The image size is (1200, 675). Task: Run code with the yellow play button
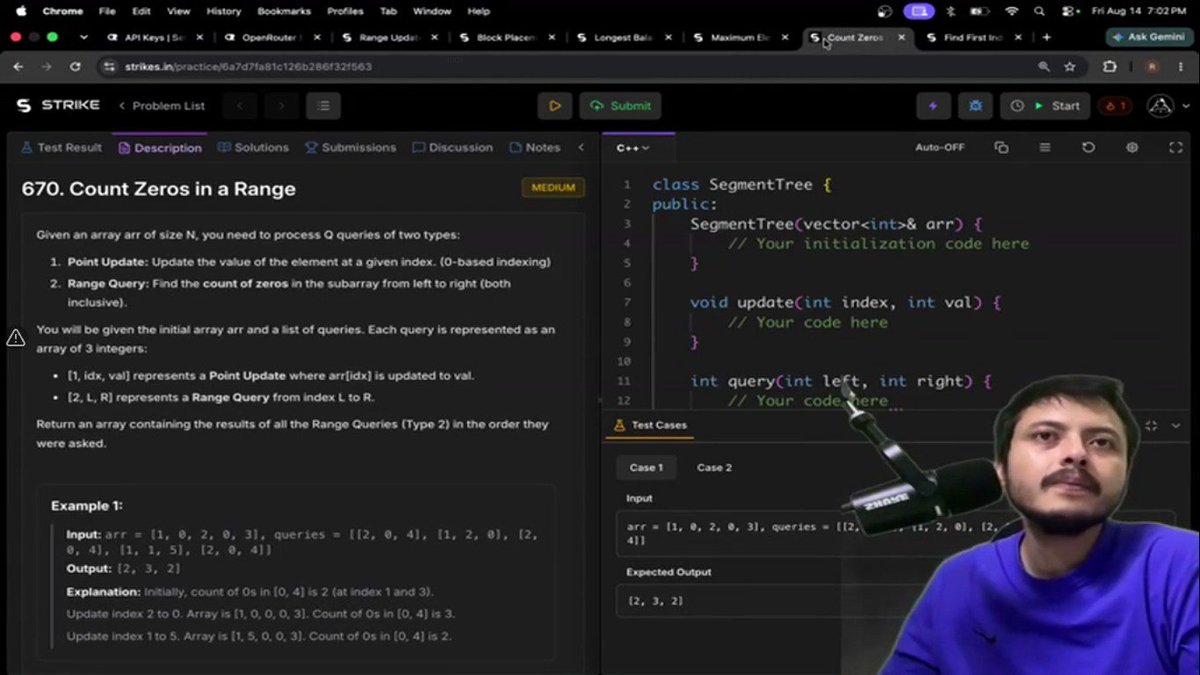(554, 106)
